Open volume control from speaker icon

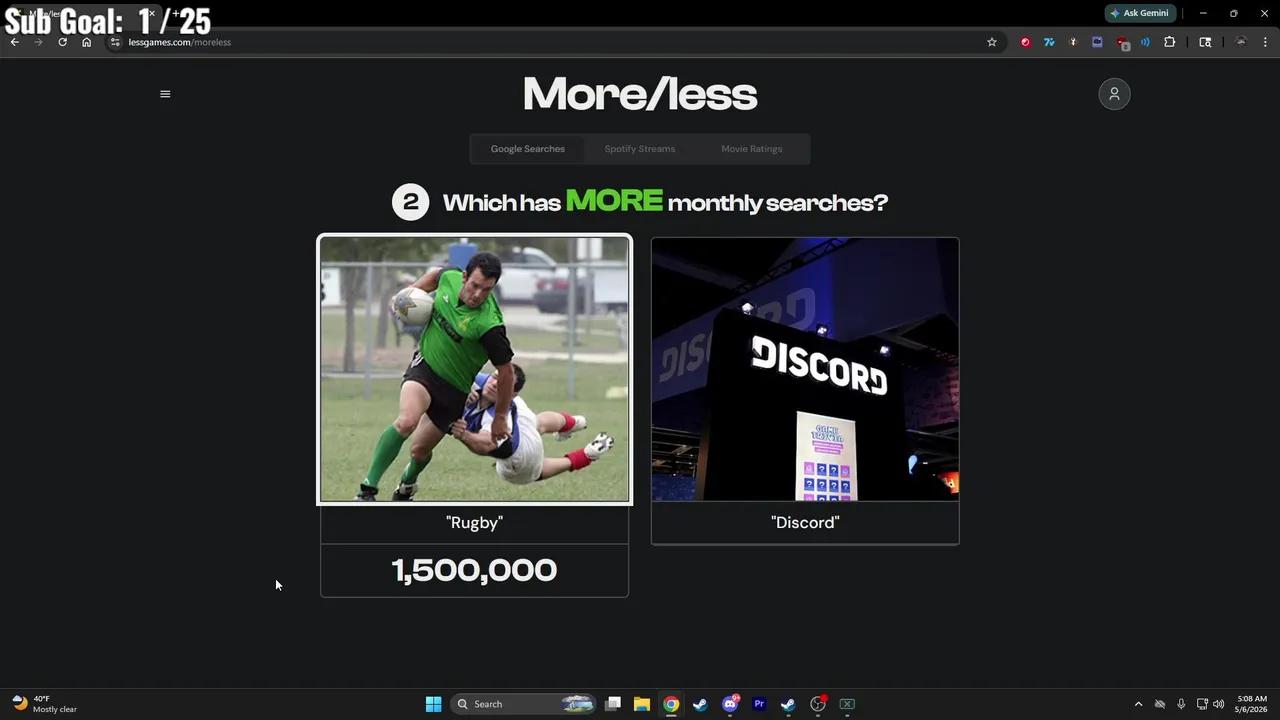(x=1218, y=704)
